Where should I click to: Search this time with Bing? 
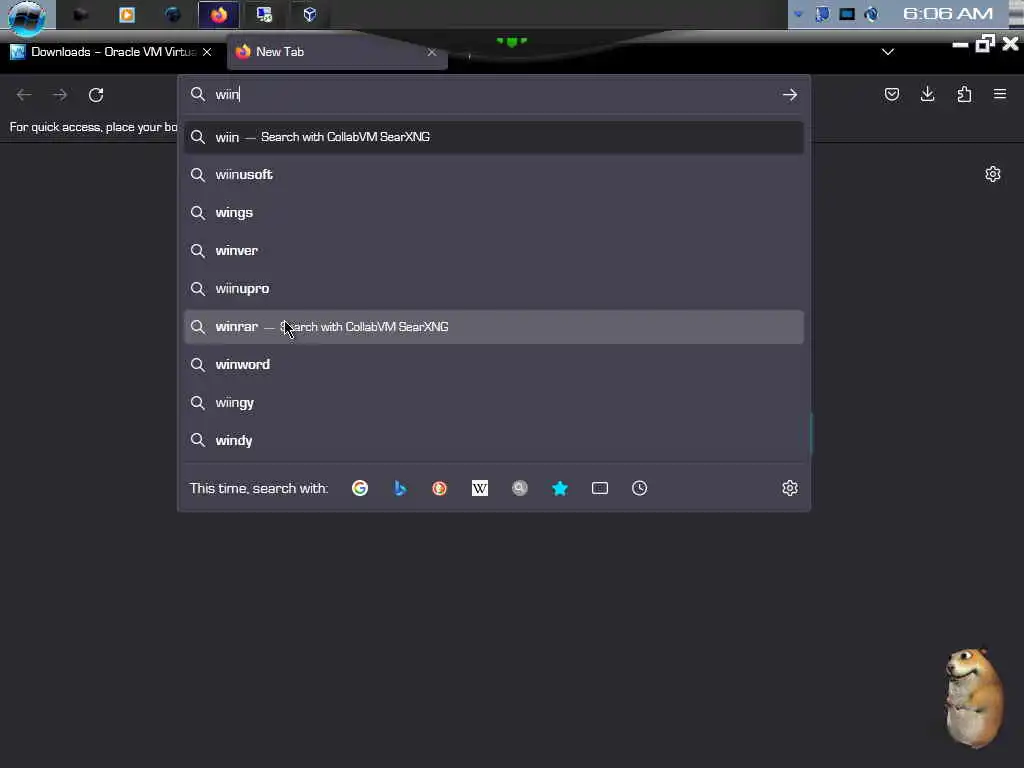click(x=400, y=488)
